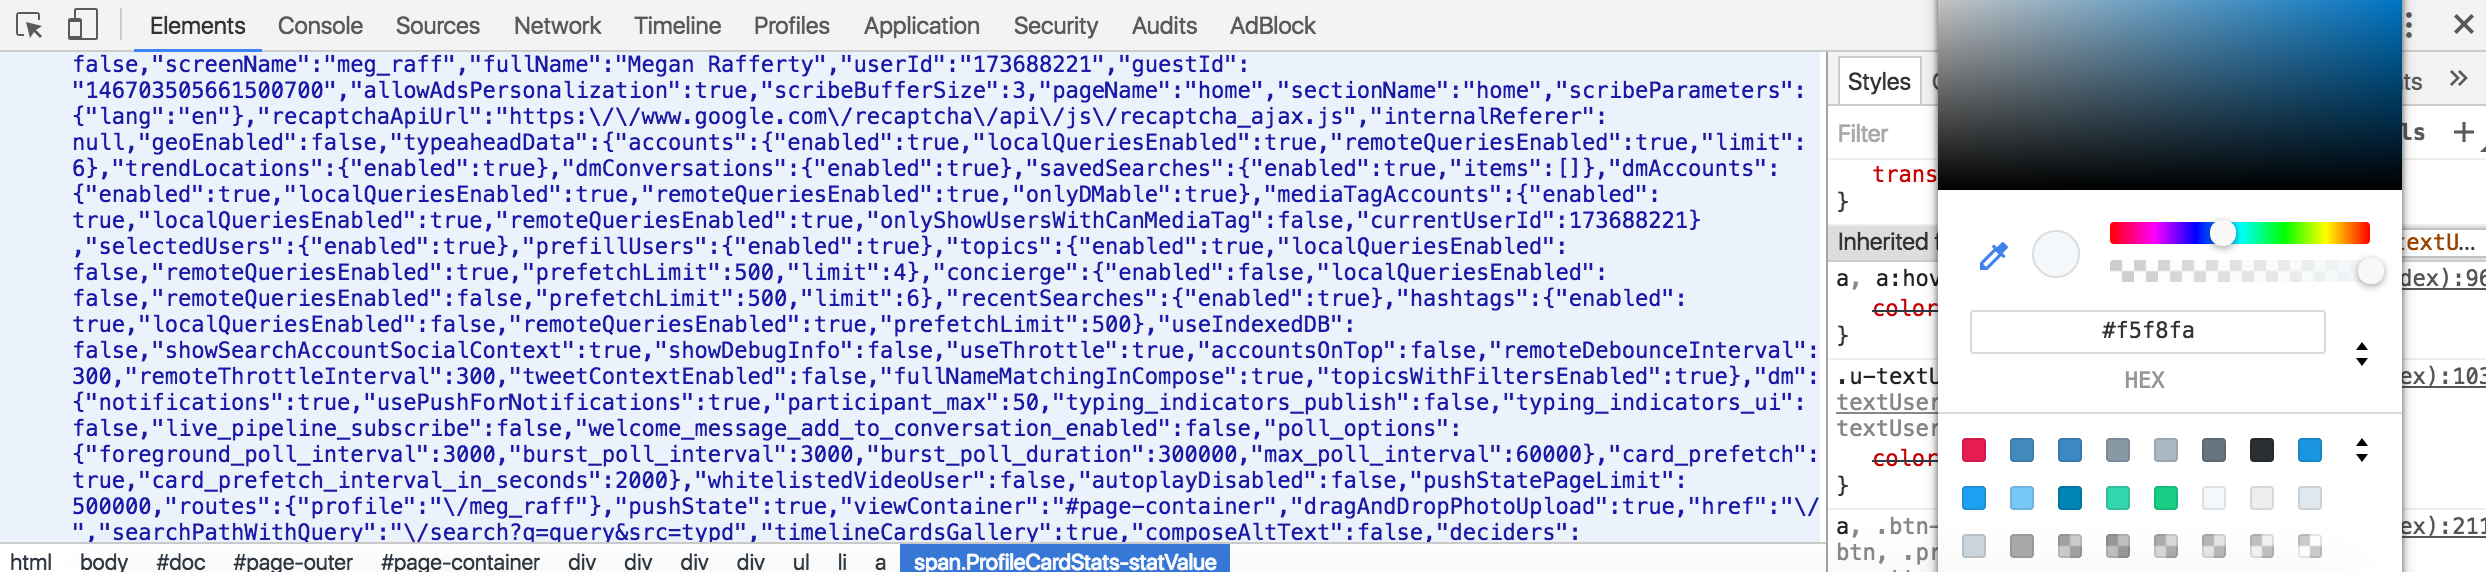Add a new style rule plus icon
The width and height of the screenshot is (2486, 572).
click(x=2463, y=132)
